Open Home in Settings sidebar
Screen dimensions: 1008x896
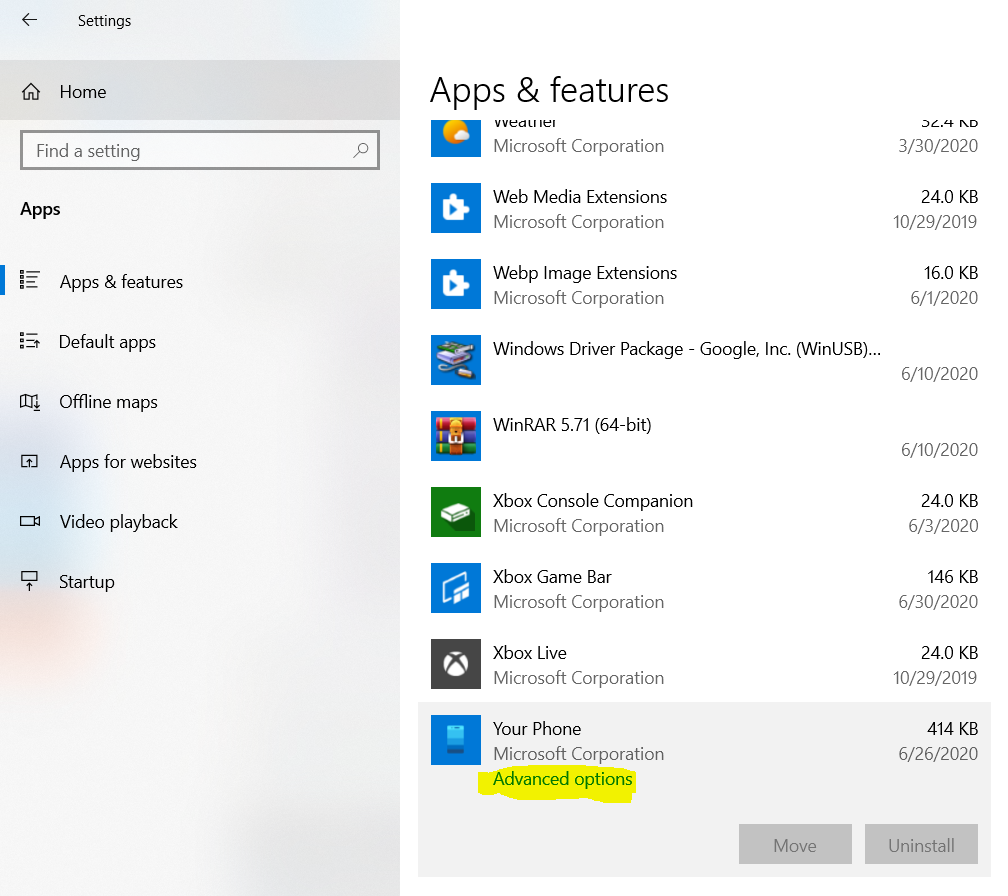(x=200, y=91)
